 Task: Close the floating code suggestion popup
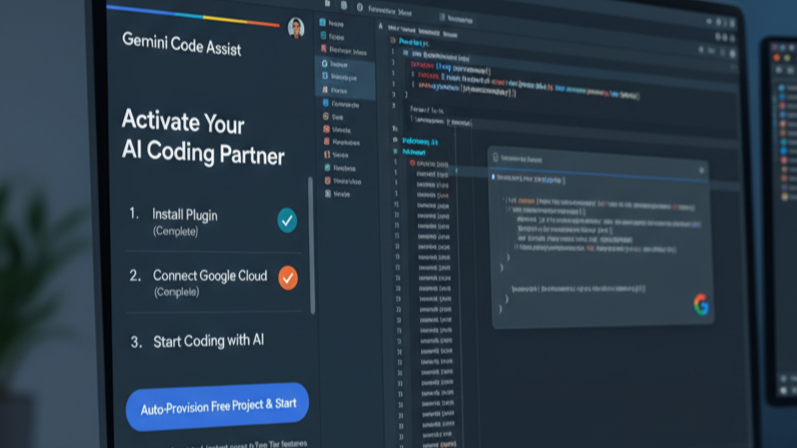701,170
